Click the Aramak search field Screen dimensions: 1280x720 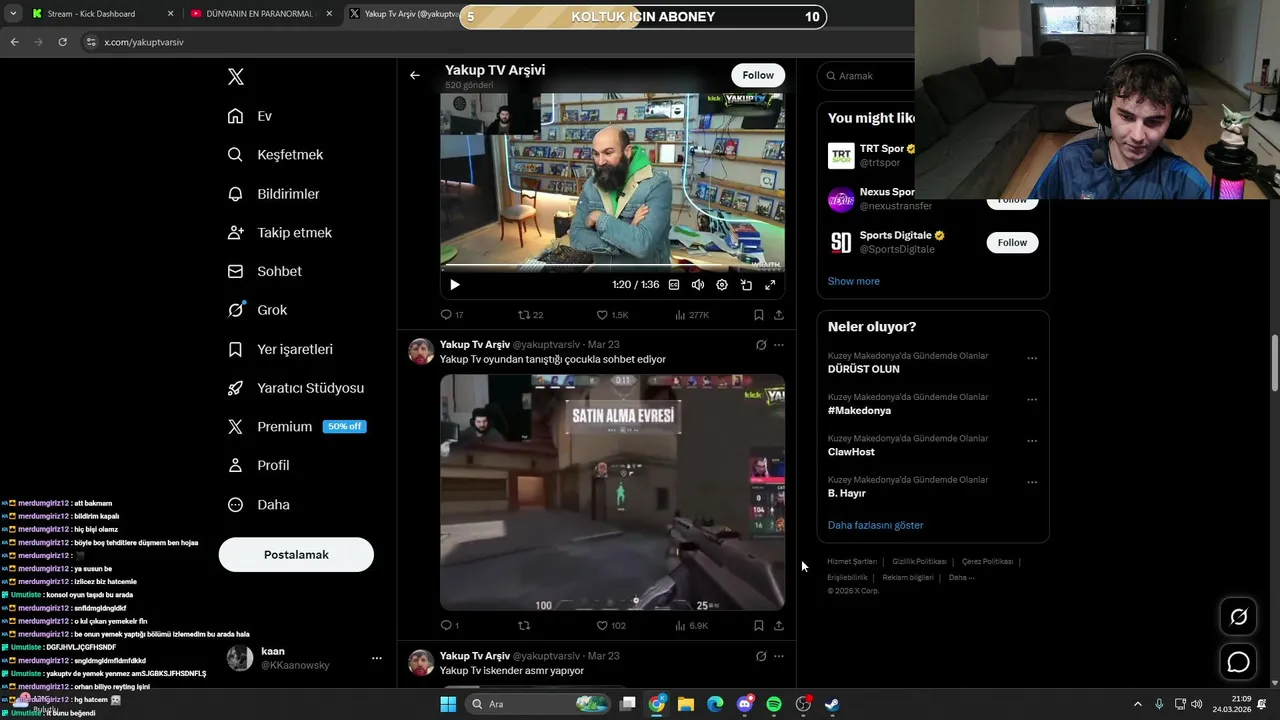(x=865, y=76)
